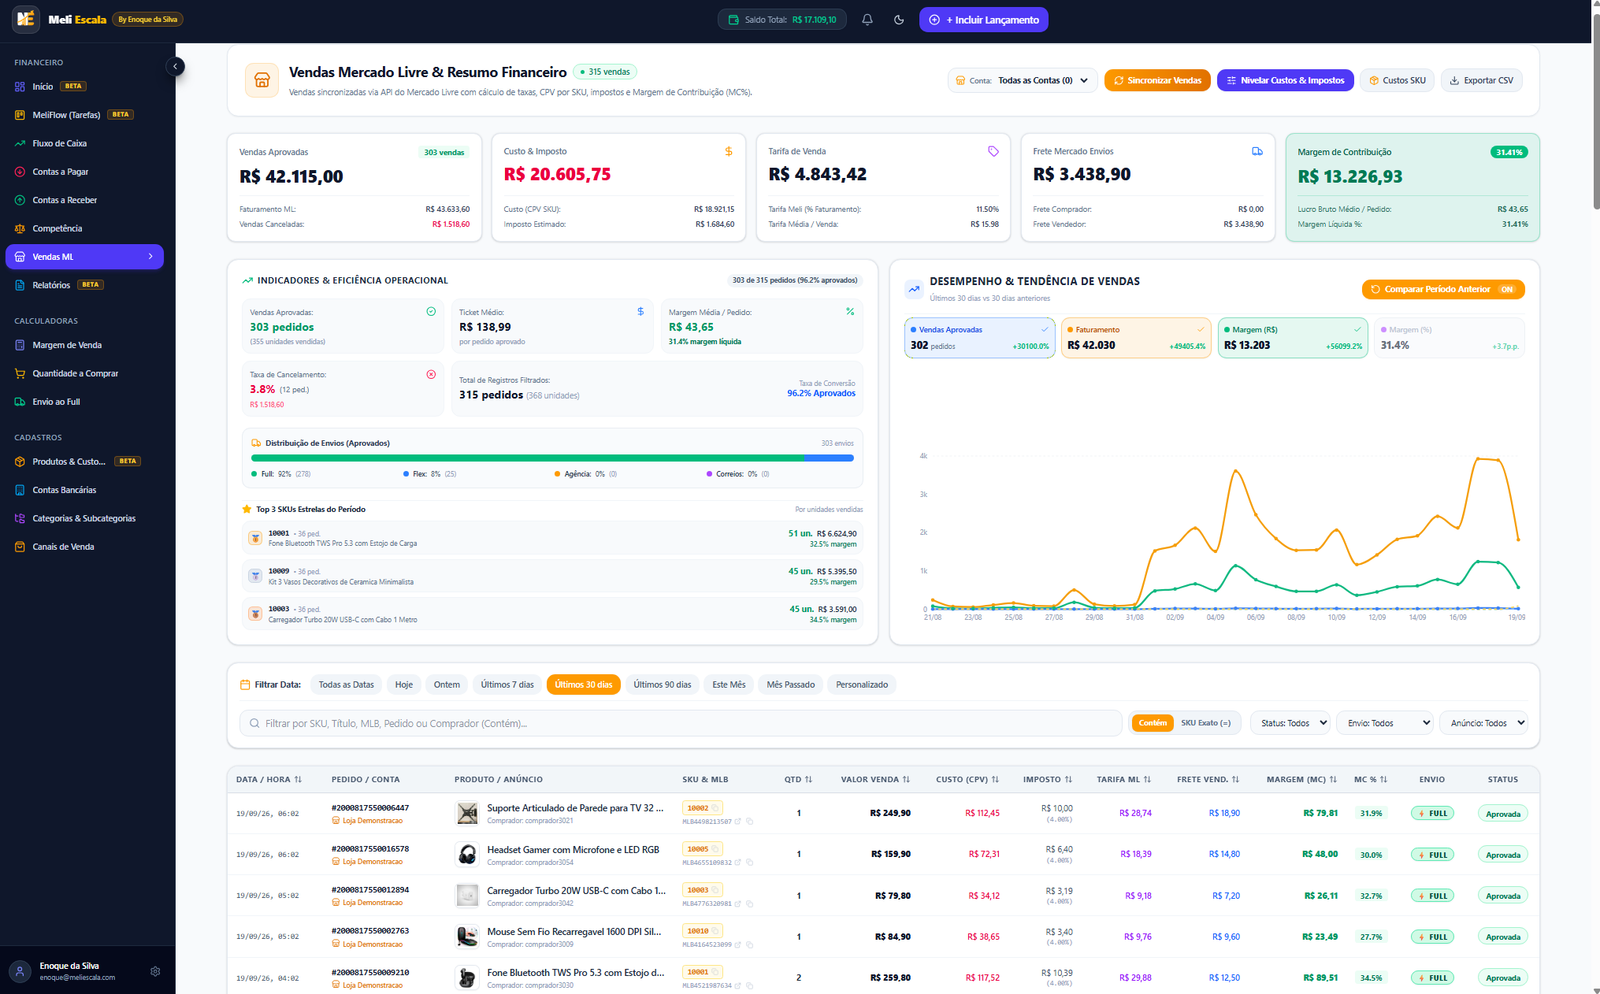This screenshot has width=1600, height=994.
Task: Sort table by Tarifa ML column
Action: pos(1124,780)
